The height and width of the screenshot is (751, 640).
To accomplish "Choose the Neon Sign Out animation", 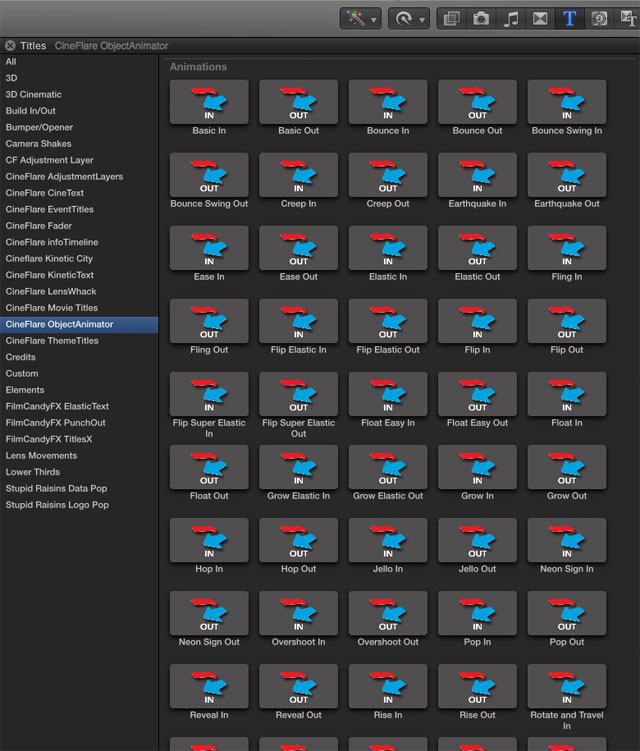I will pyautogui.click(x=209, y=613).
